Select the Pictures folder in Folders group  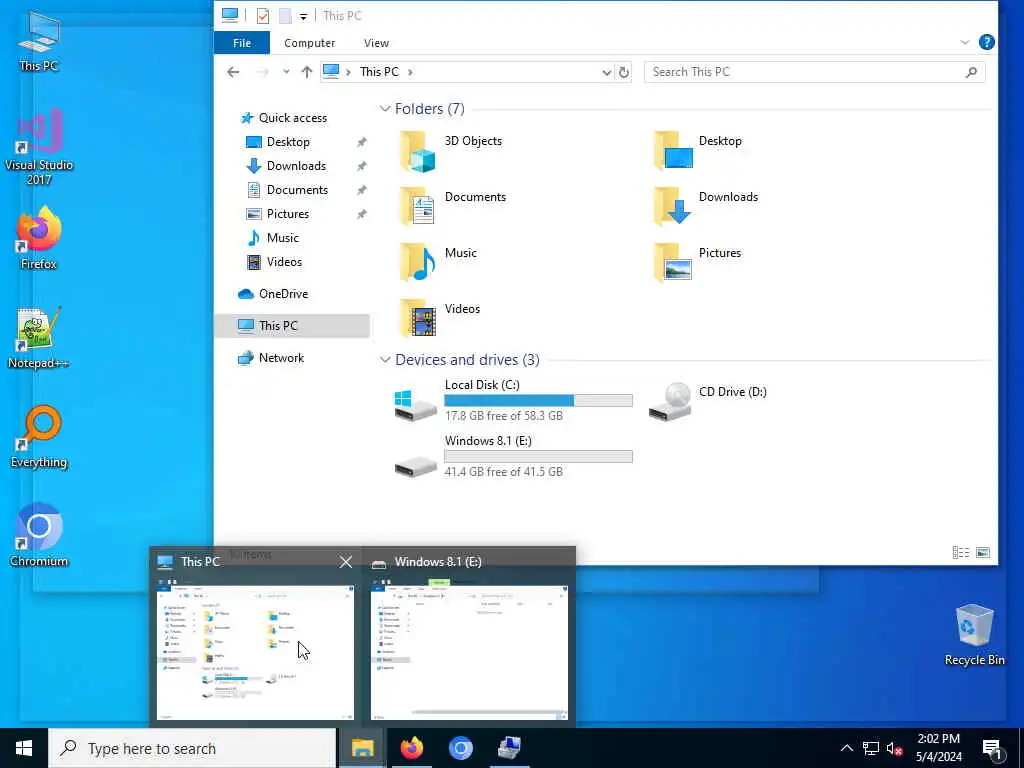pos(697,263)
